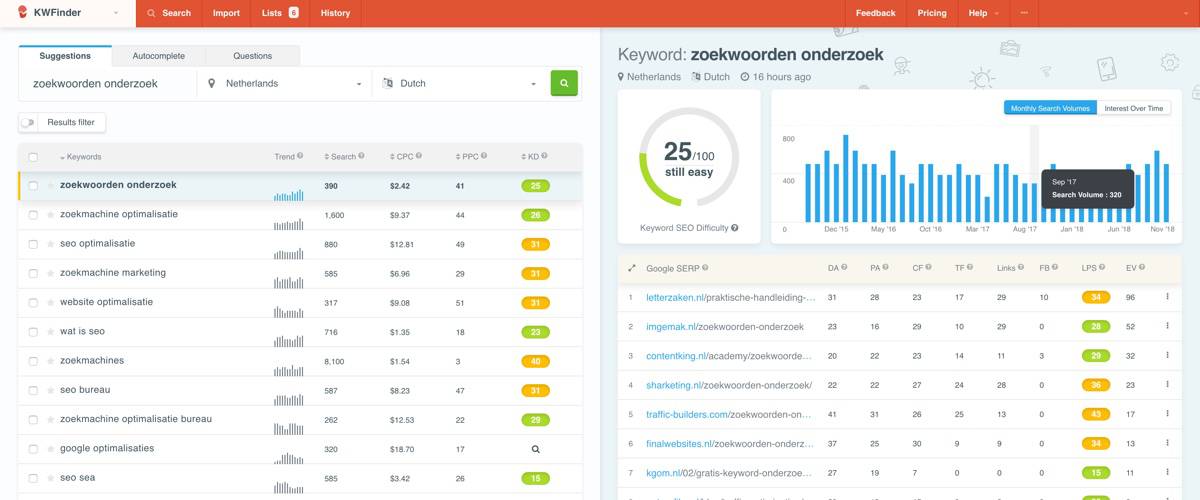Select the Interest Over Time chart view

point(1134,108)
